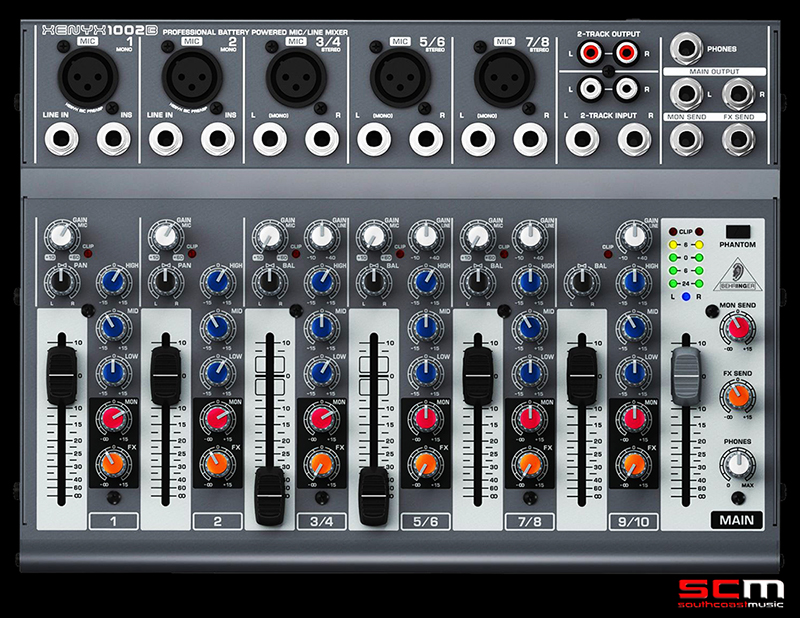Viewport: 800px width, 618px height.
Task: Click the MON SEND output jack
Action: [686, 139]
